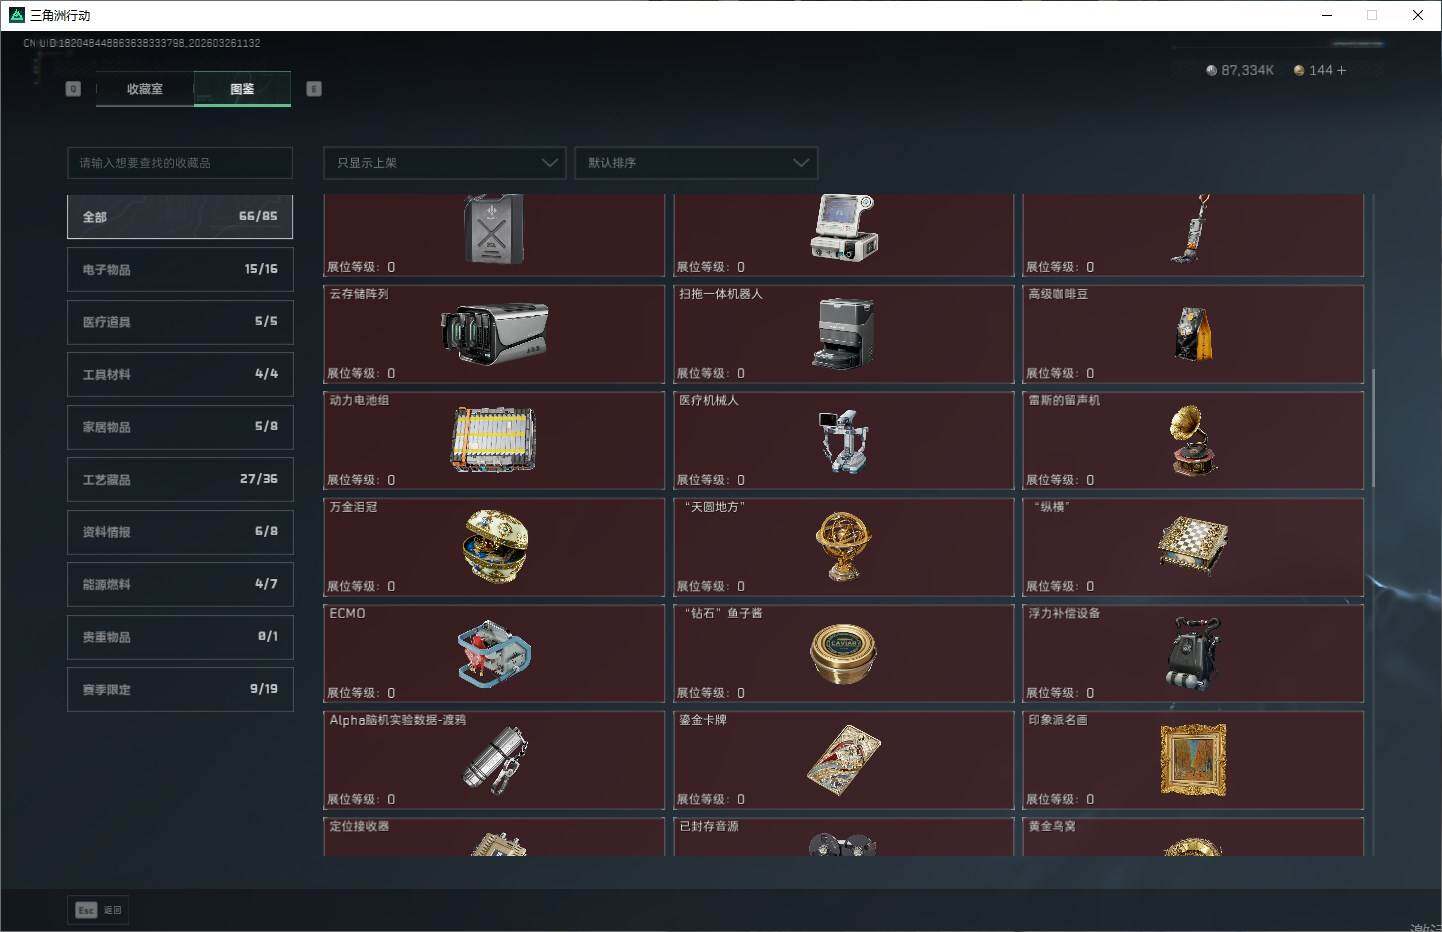The width and height of the screenshot is (1442, 932).
Task: Focus the collectible search input field
Action: pos(180,163)
